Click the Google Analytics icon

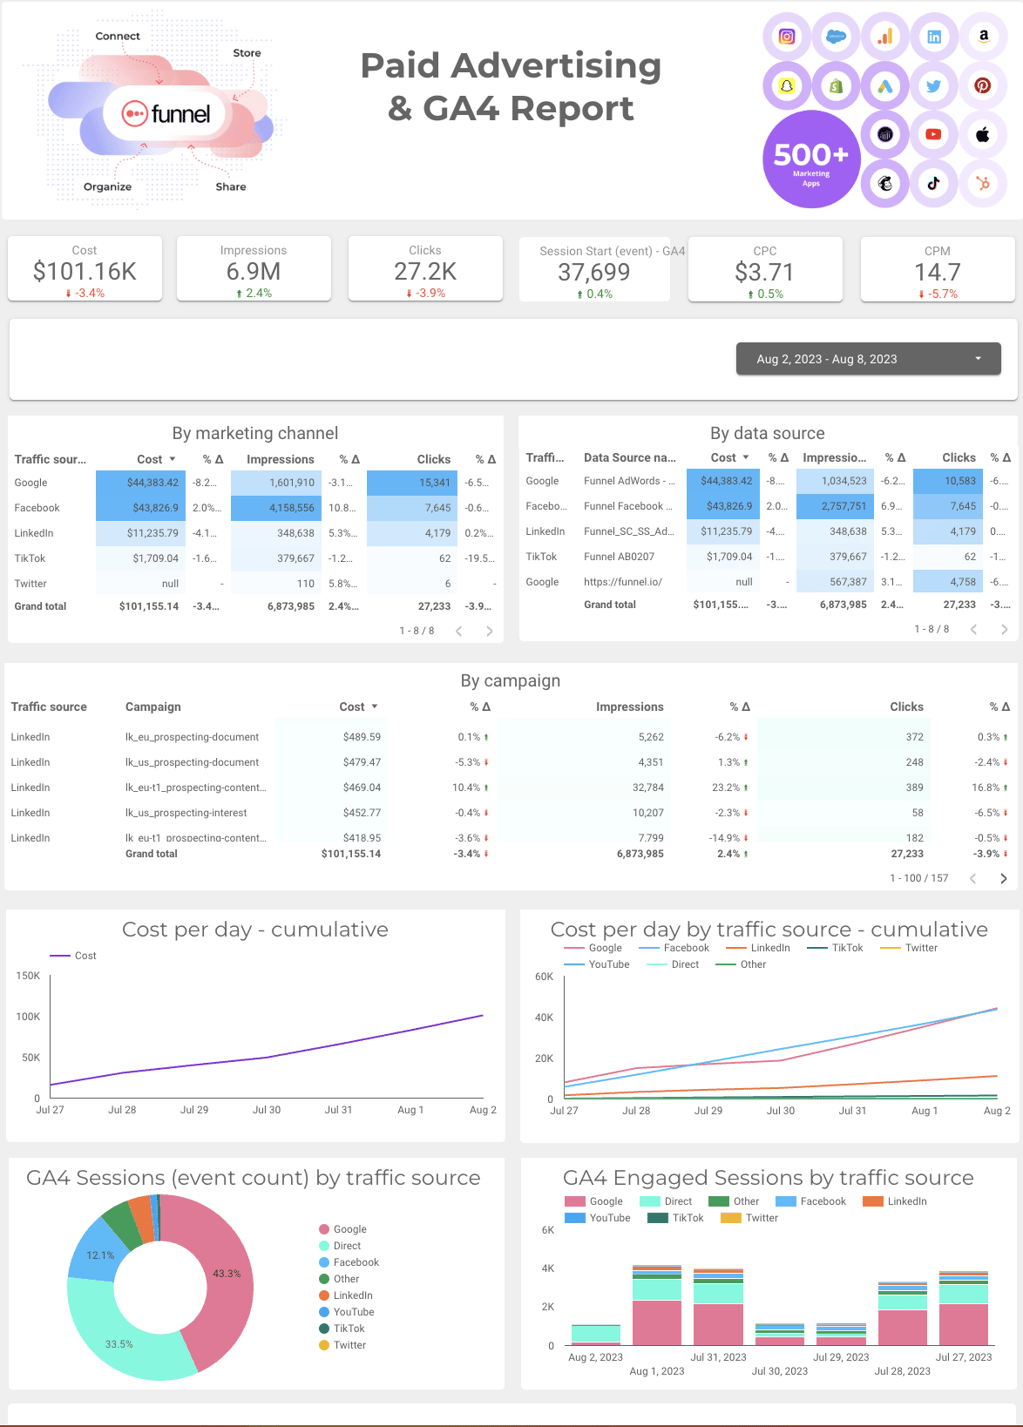(x=884, y=36)
